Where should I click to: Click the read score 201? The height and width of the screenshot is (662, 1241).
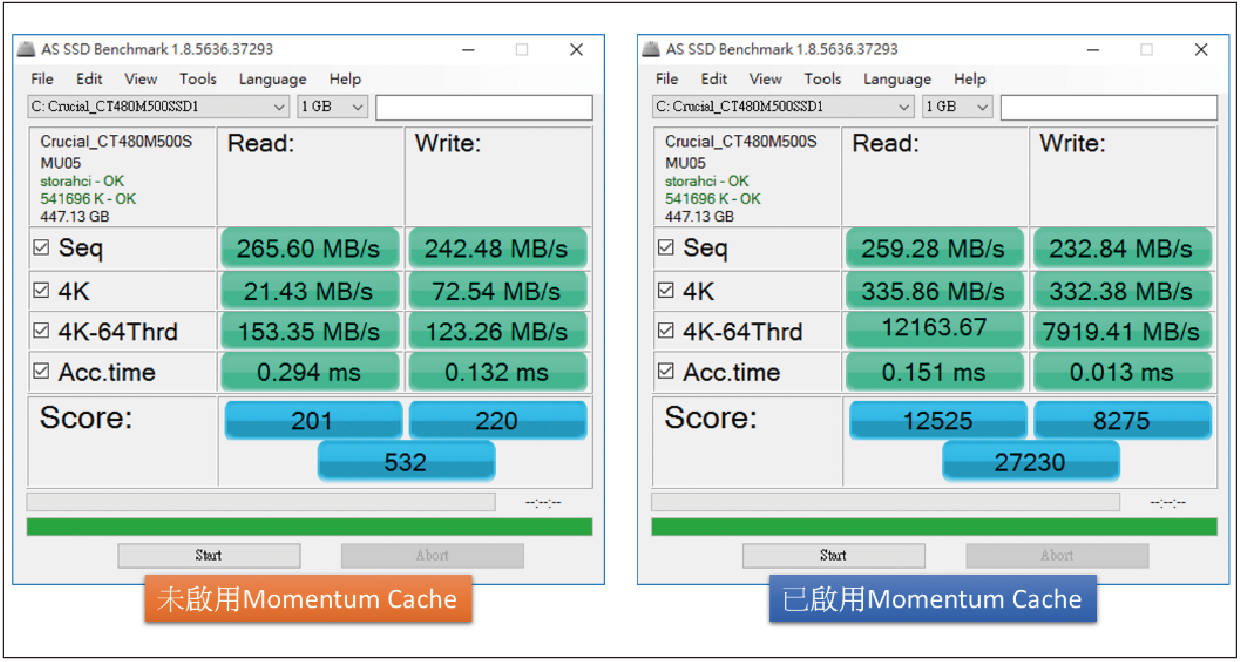click(313, 420)
